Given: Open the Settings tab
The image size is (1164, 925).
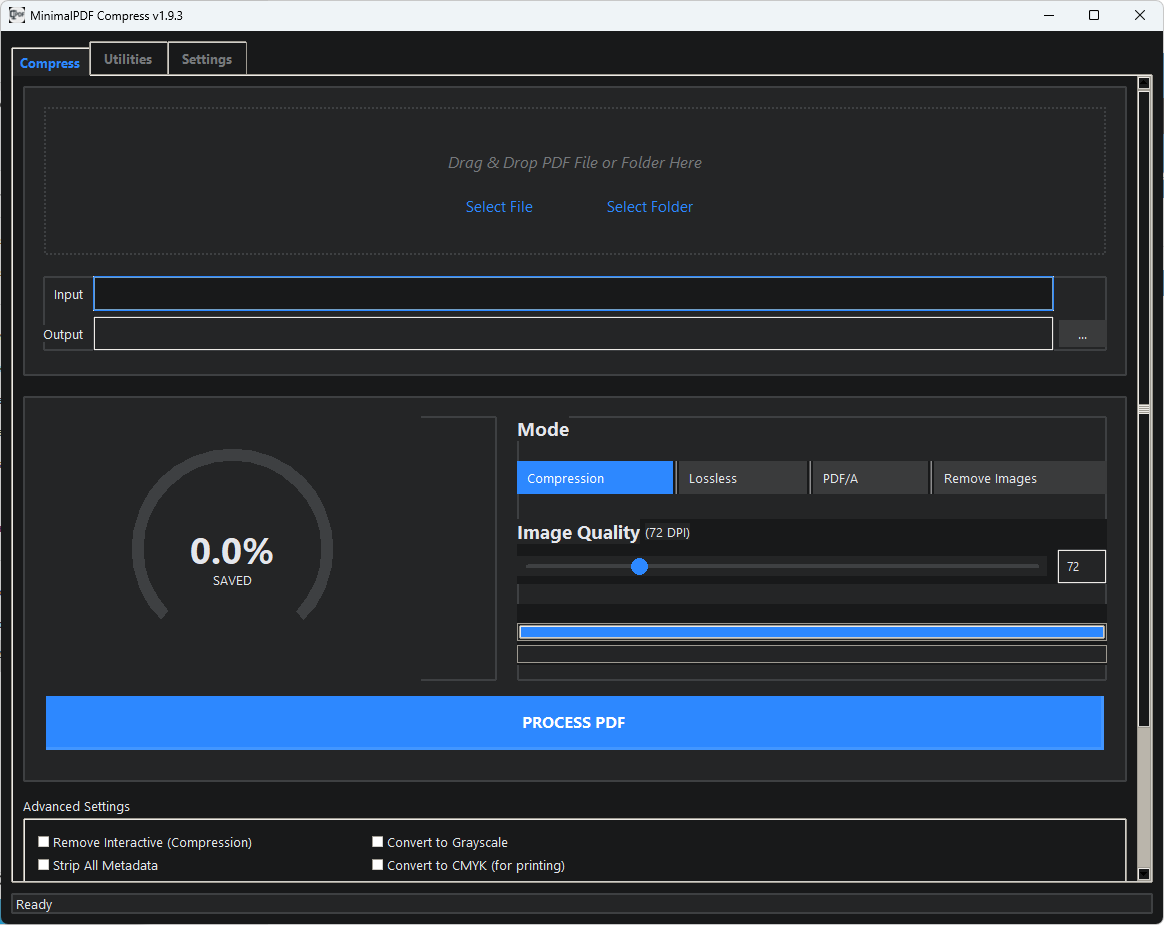Looking at the screenshot, I should click(207, 59).
